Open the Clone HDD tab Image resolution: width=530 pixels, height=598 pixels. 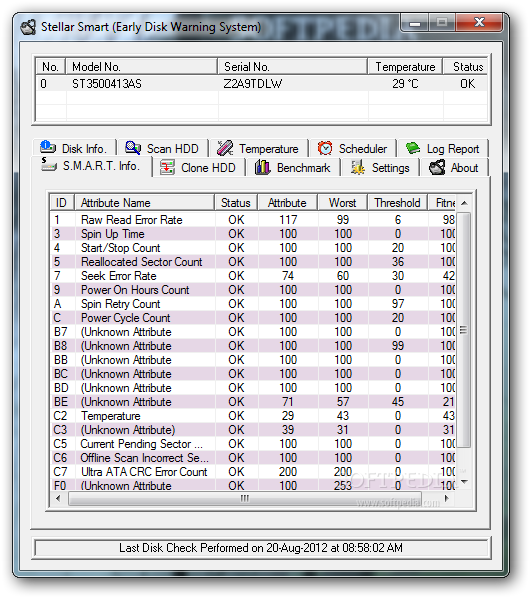199,168
